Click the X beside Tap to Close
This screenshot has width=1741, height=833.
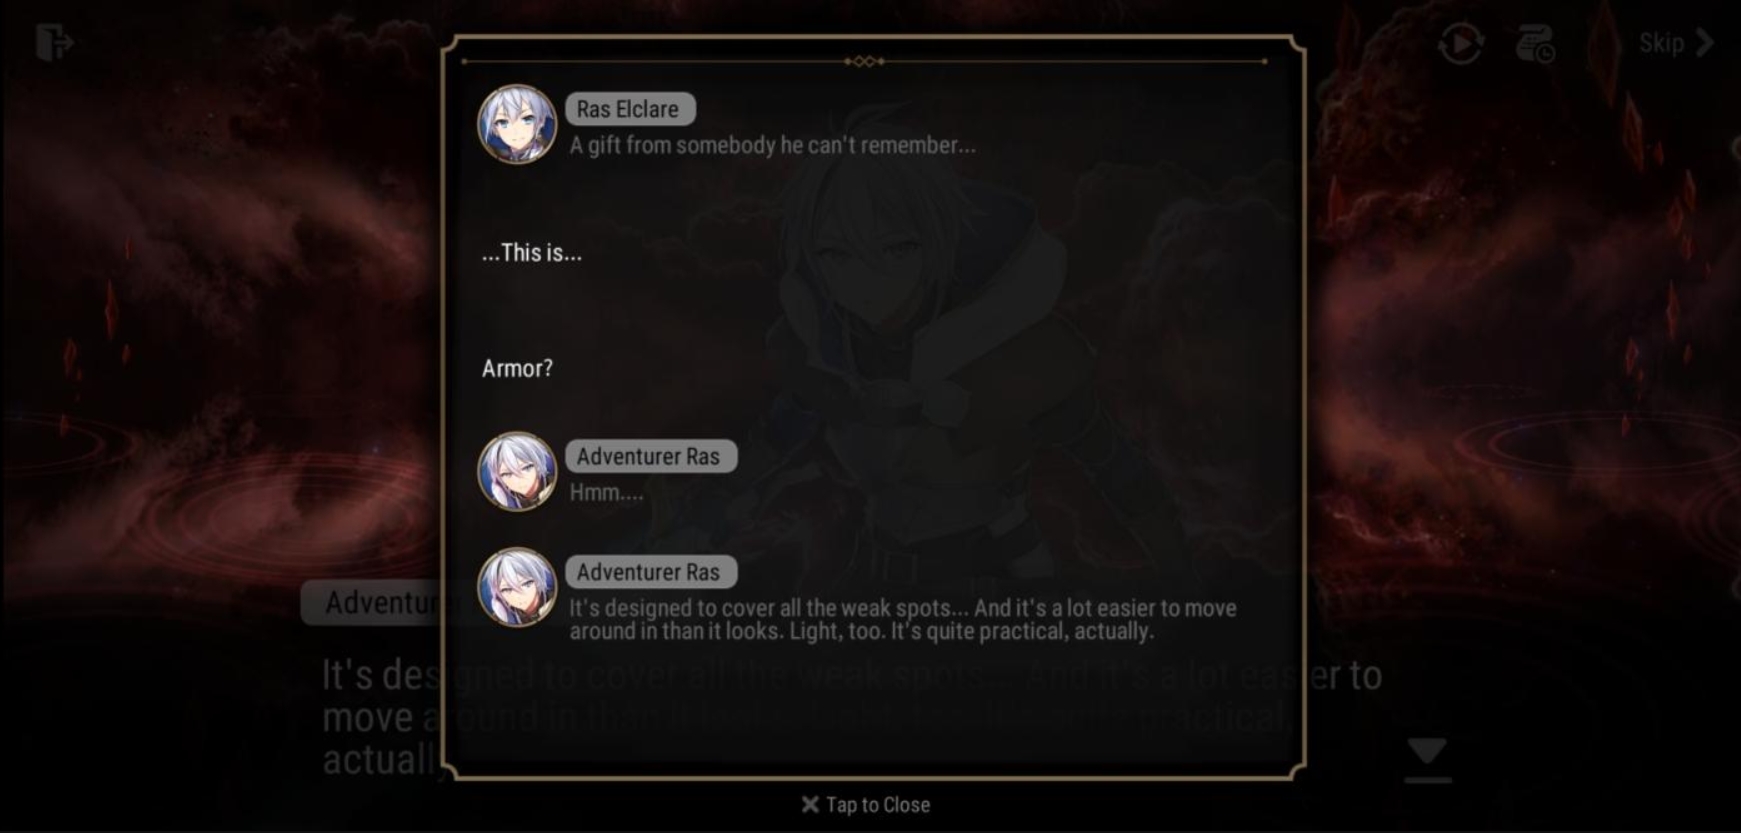tap(810, 804)
